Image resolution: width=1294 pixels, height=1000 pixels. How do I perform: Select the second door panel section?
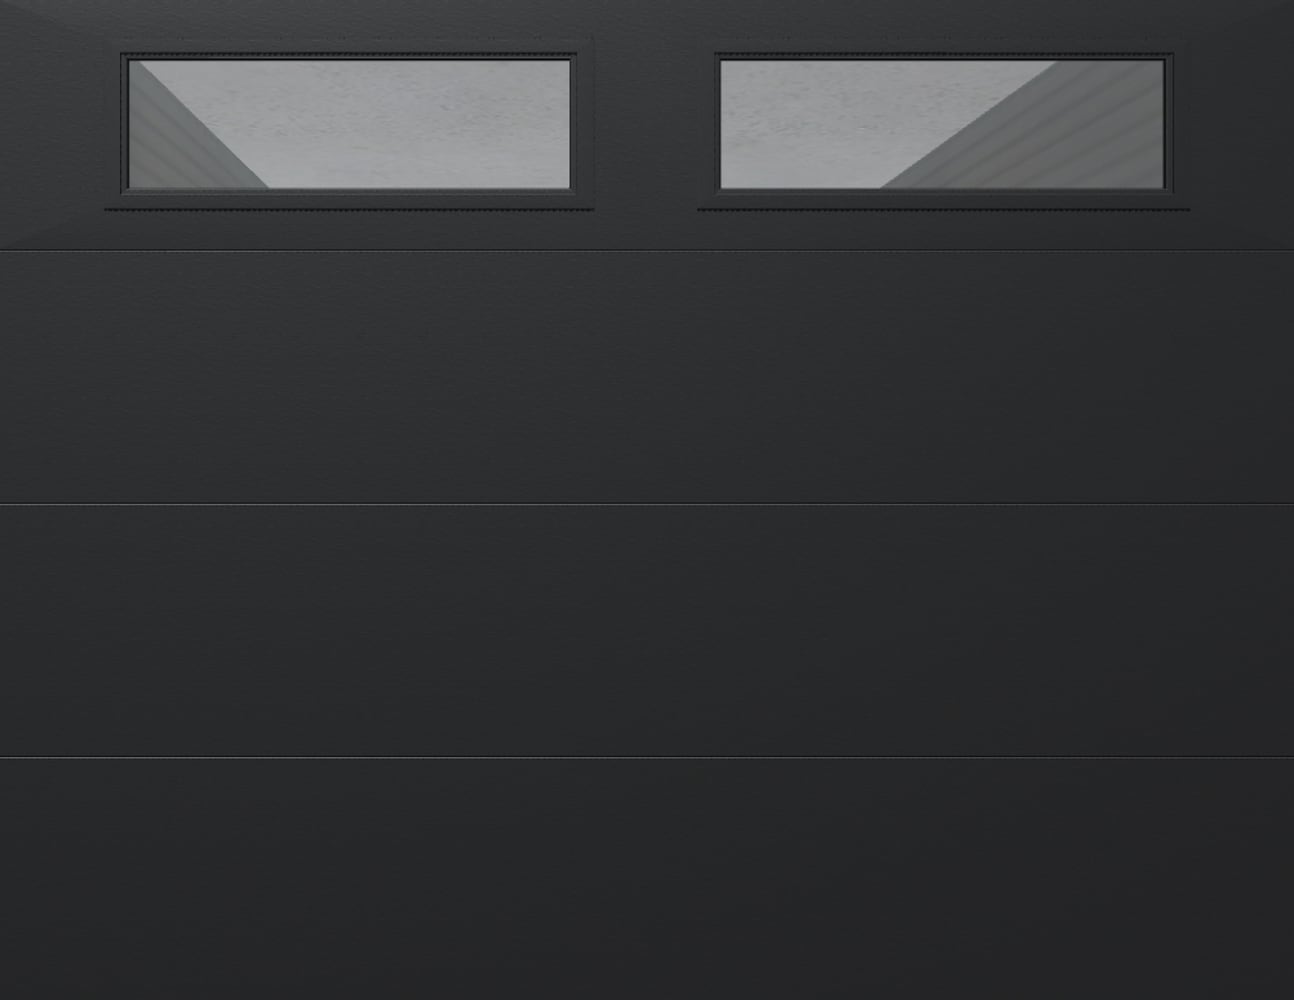pos(647,377)
